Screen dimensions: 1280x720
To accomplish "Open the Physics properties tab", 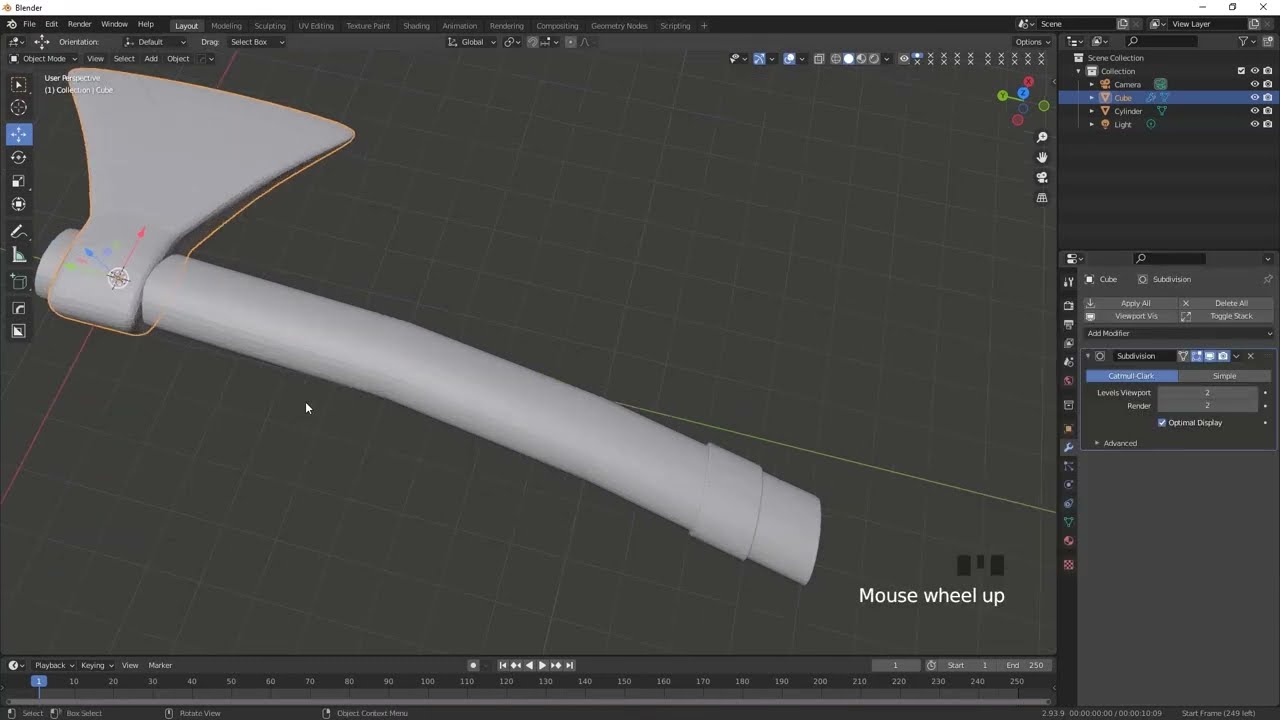I will (x=1068, y=485).
